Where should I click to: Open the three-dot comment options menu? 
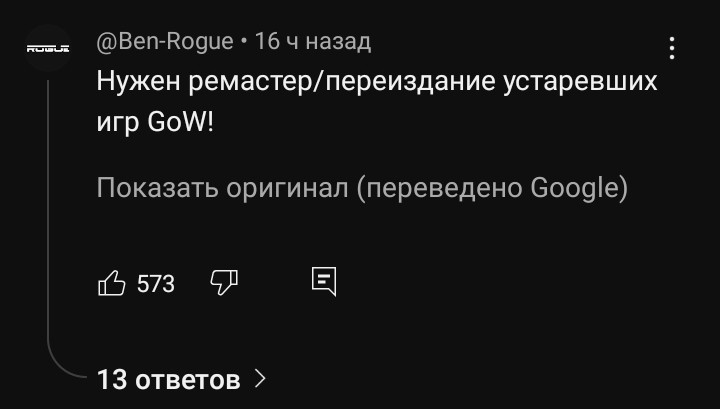[672, 48]
